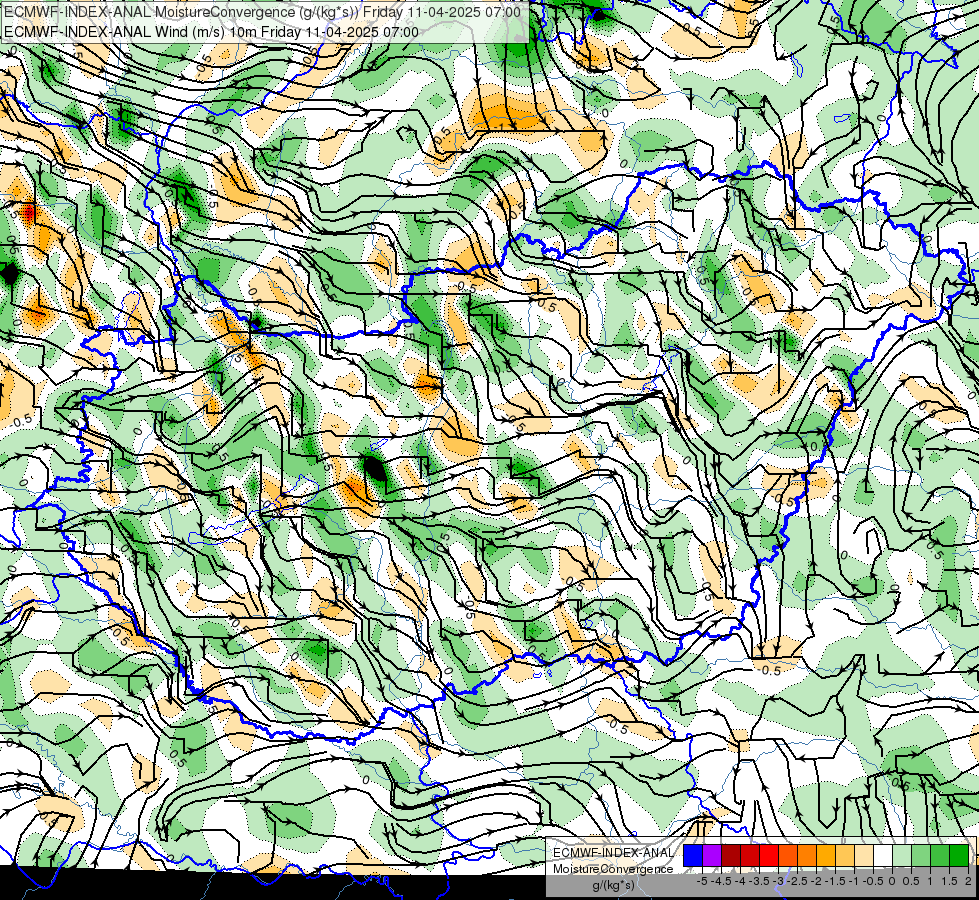Choose the pale peach swatch between -1 and -0.5
This screenshot has height=900, width=979.
click(863, 856)
